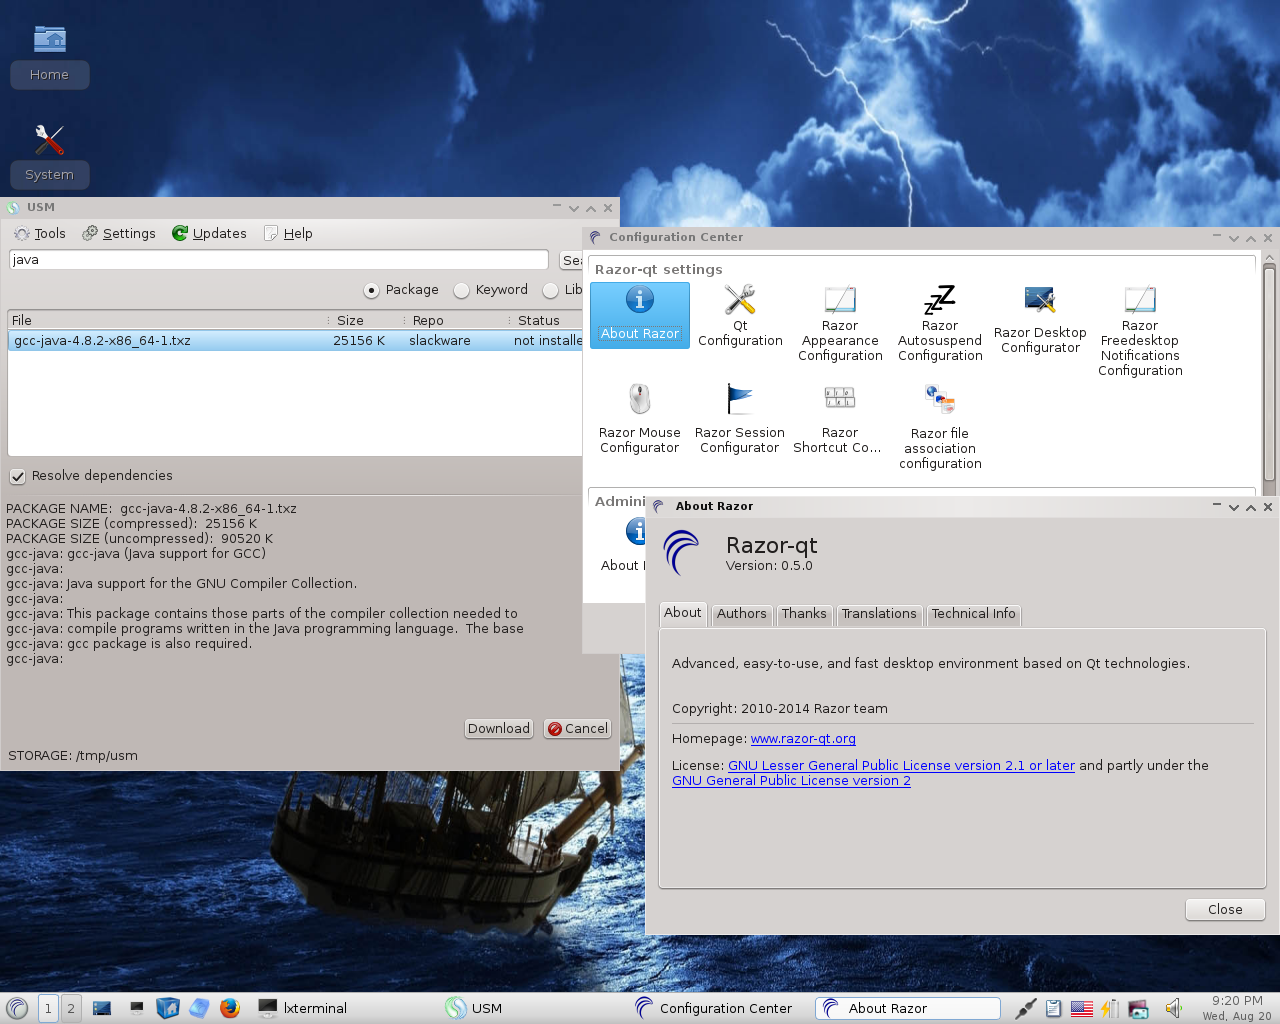Switch to virtual desktop 2
The width and height of the screenshot is (1280, 1024).
tap(71, 1008)
